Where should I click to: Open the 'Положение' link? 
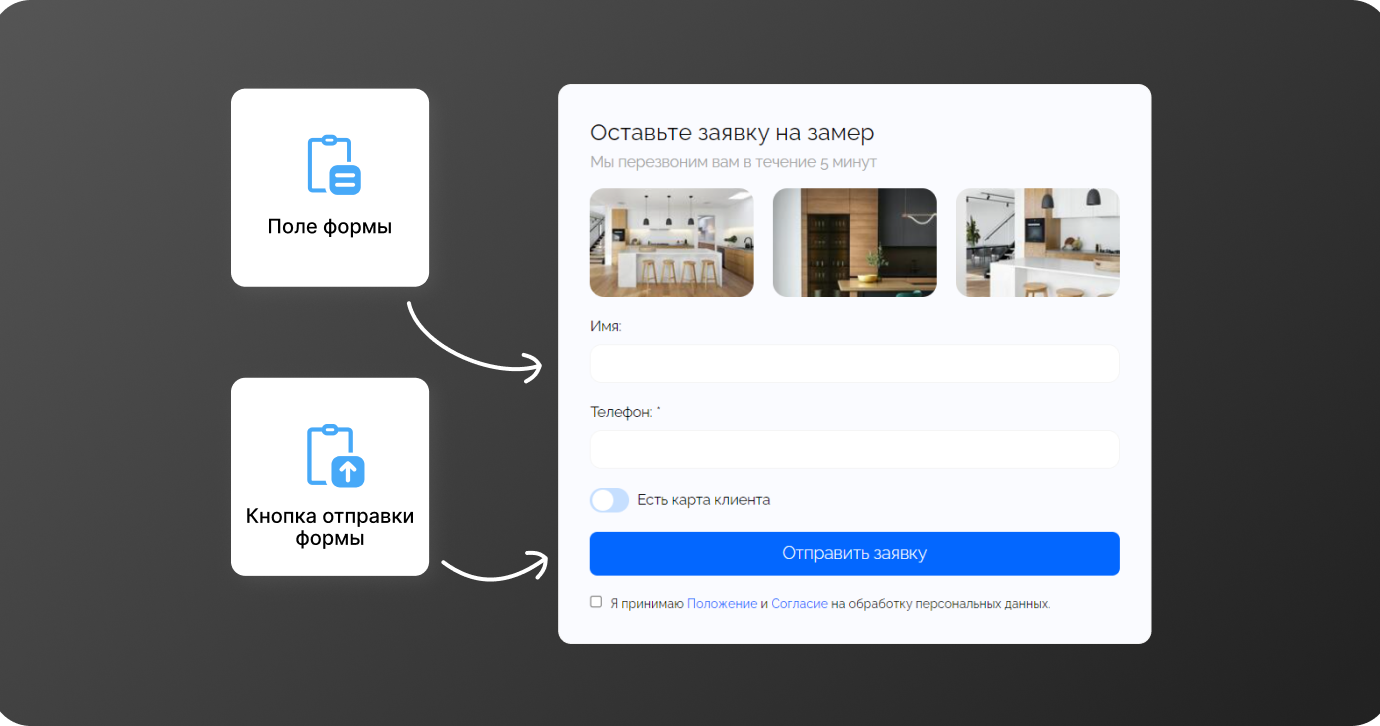pos(722,604)
